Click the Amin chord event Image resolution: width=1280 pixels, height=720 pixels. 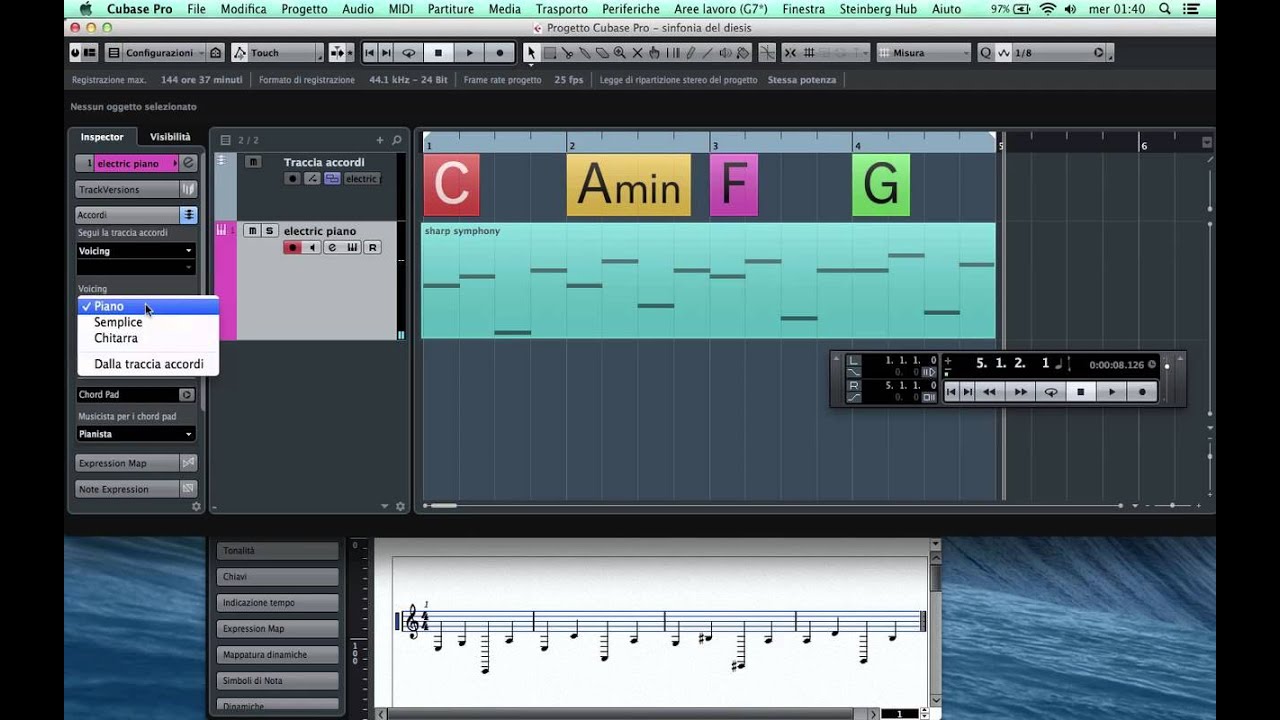pyautogui.click(x=629, y=185)
